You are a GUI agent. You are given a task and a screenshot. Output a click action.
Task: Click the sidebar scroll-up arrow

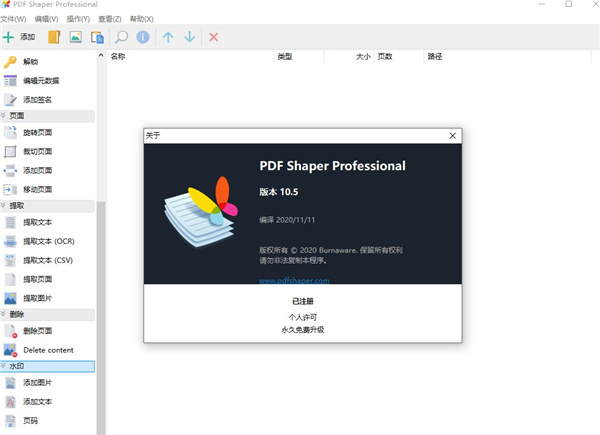[101, 55]
